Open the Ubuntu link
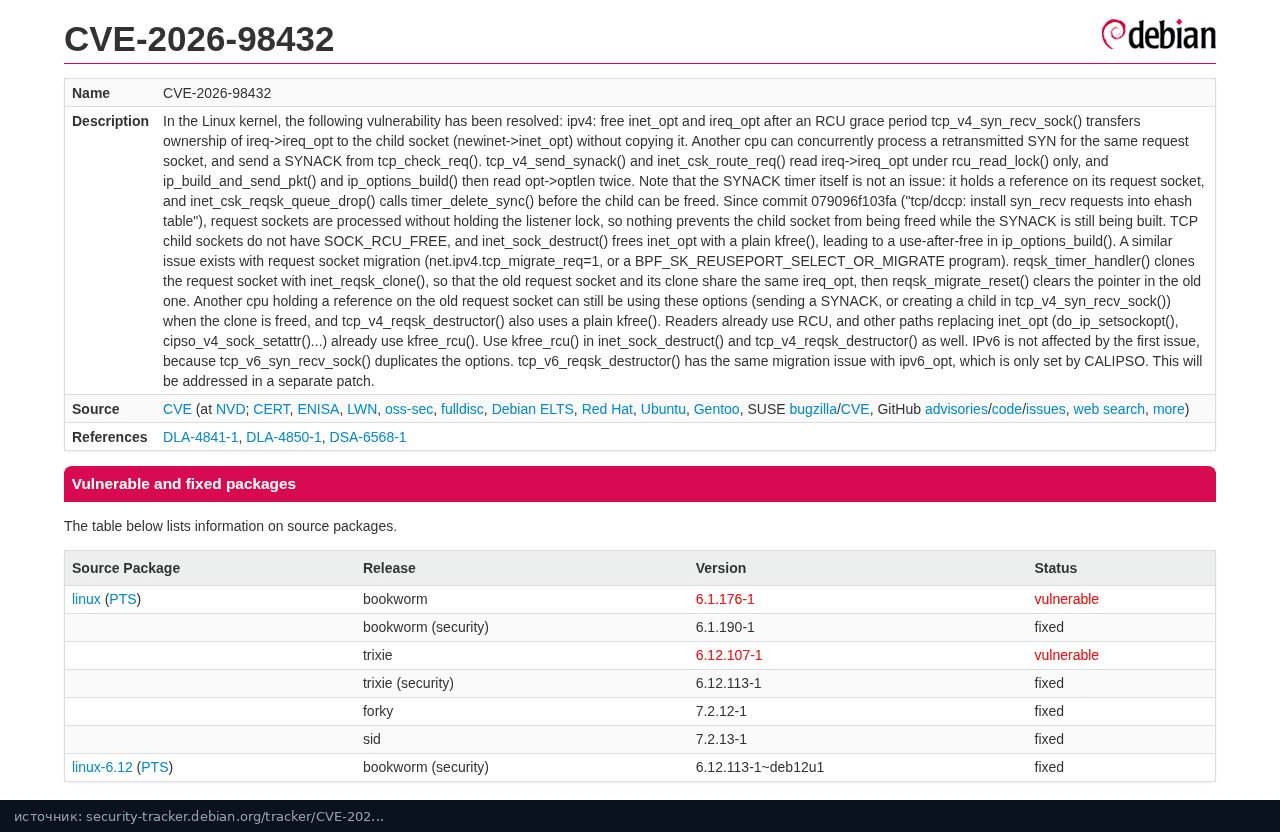The image size is (1280, 832). (x=663, y=409)
